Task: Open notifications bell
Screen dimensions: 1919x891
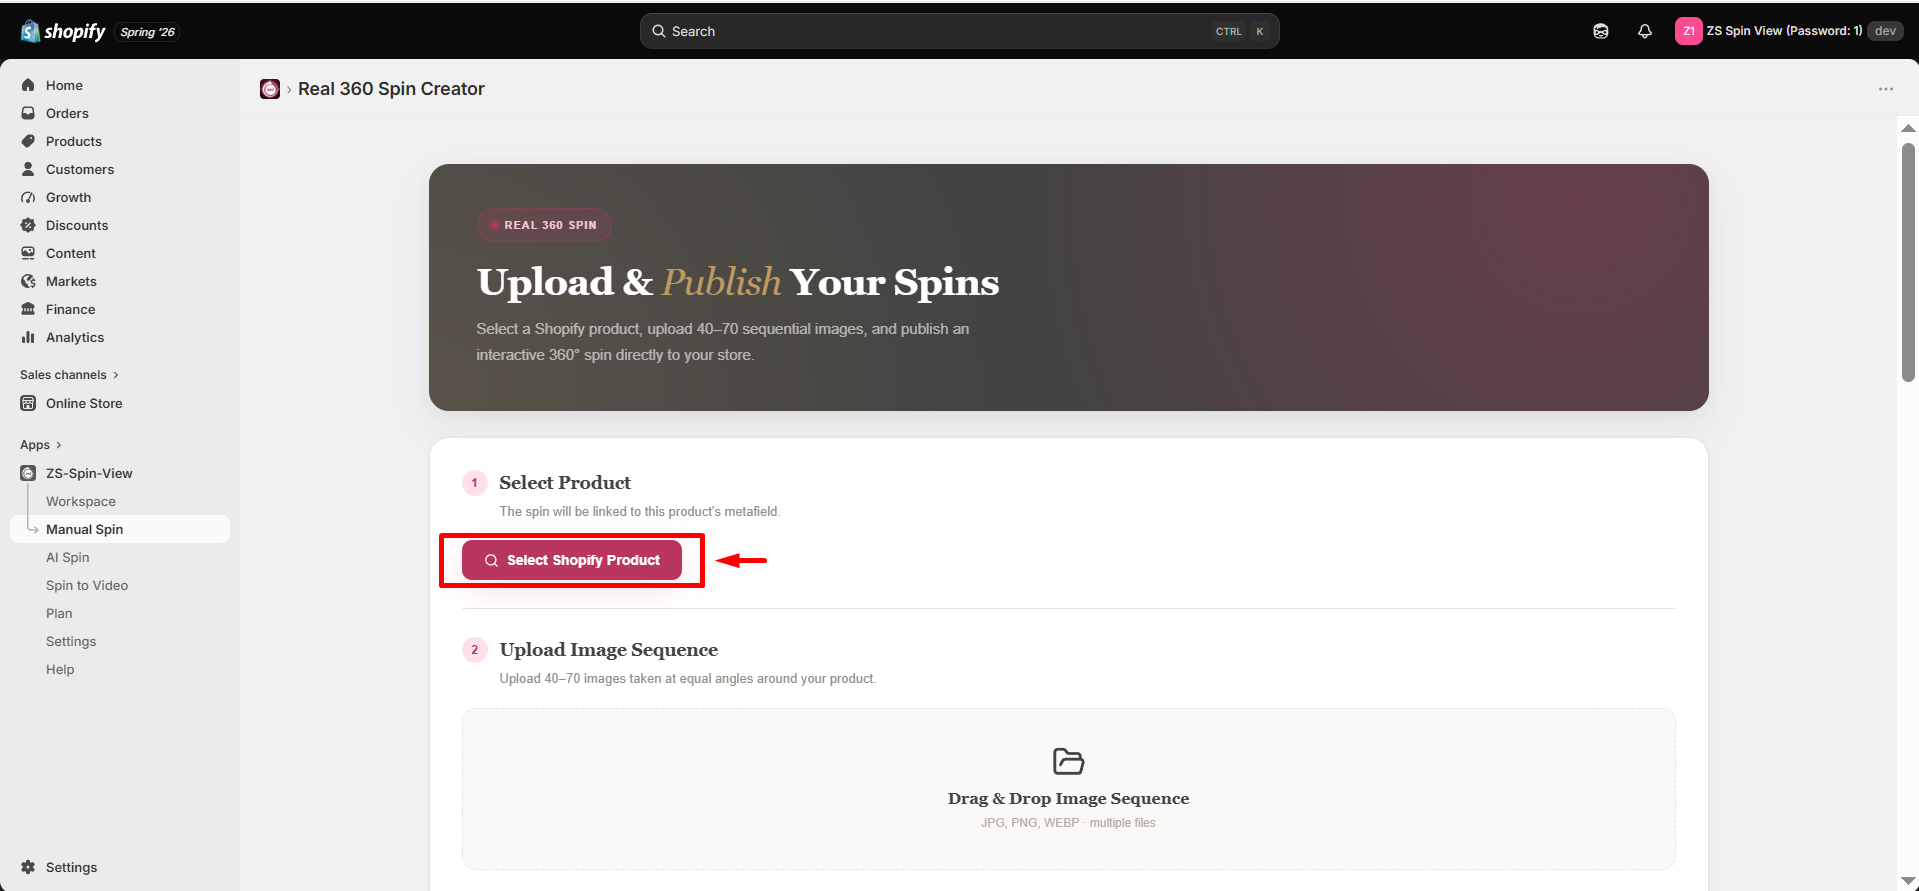Action: 1645,31
